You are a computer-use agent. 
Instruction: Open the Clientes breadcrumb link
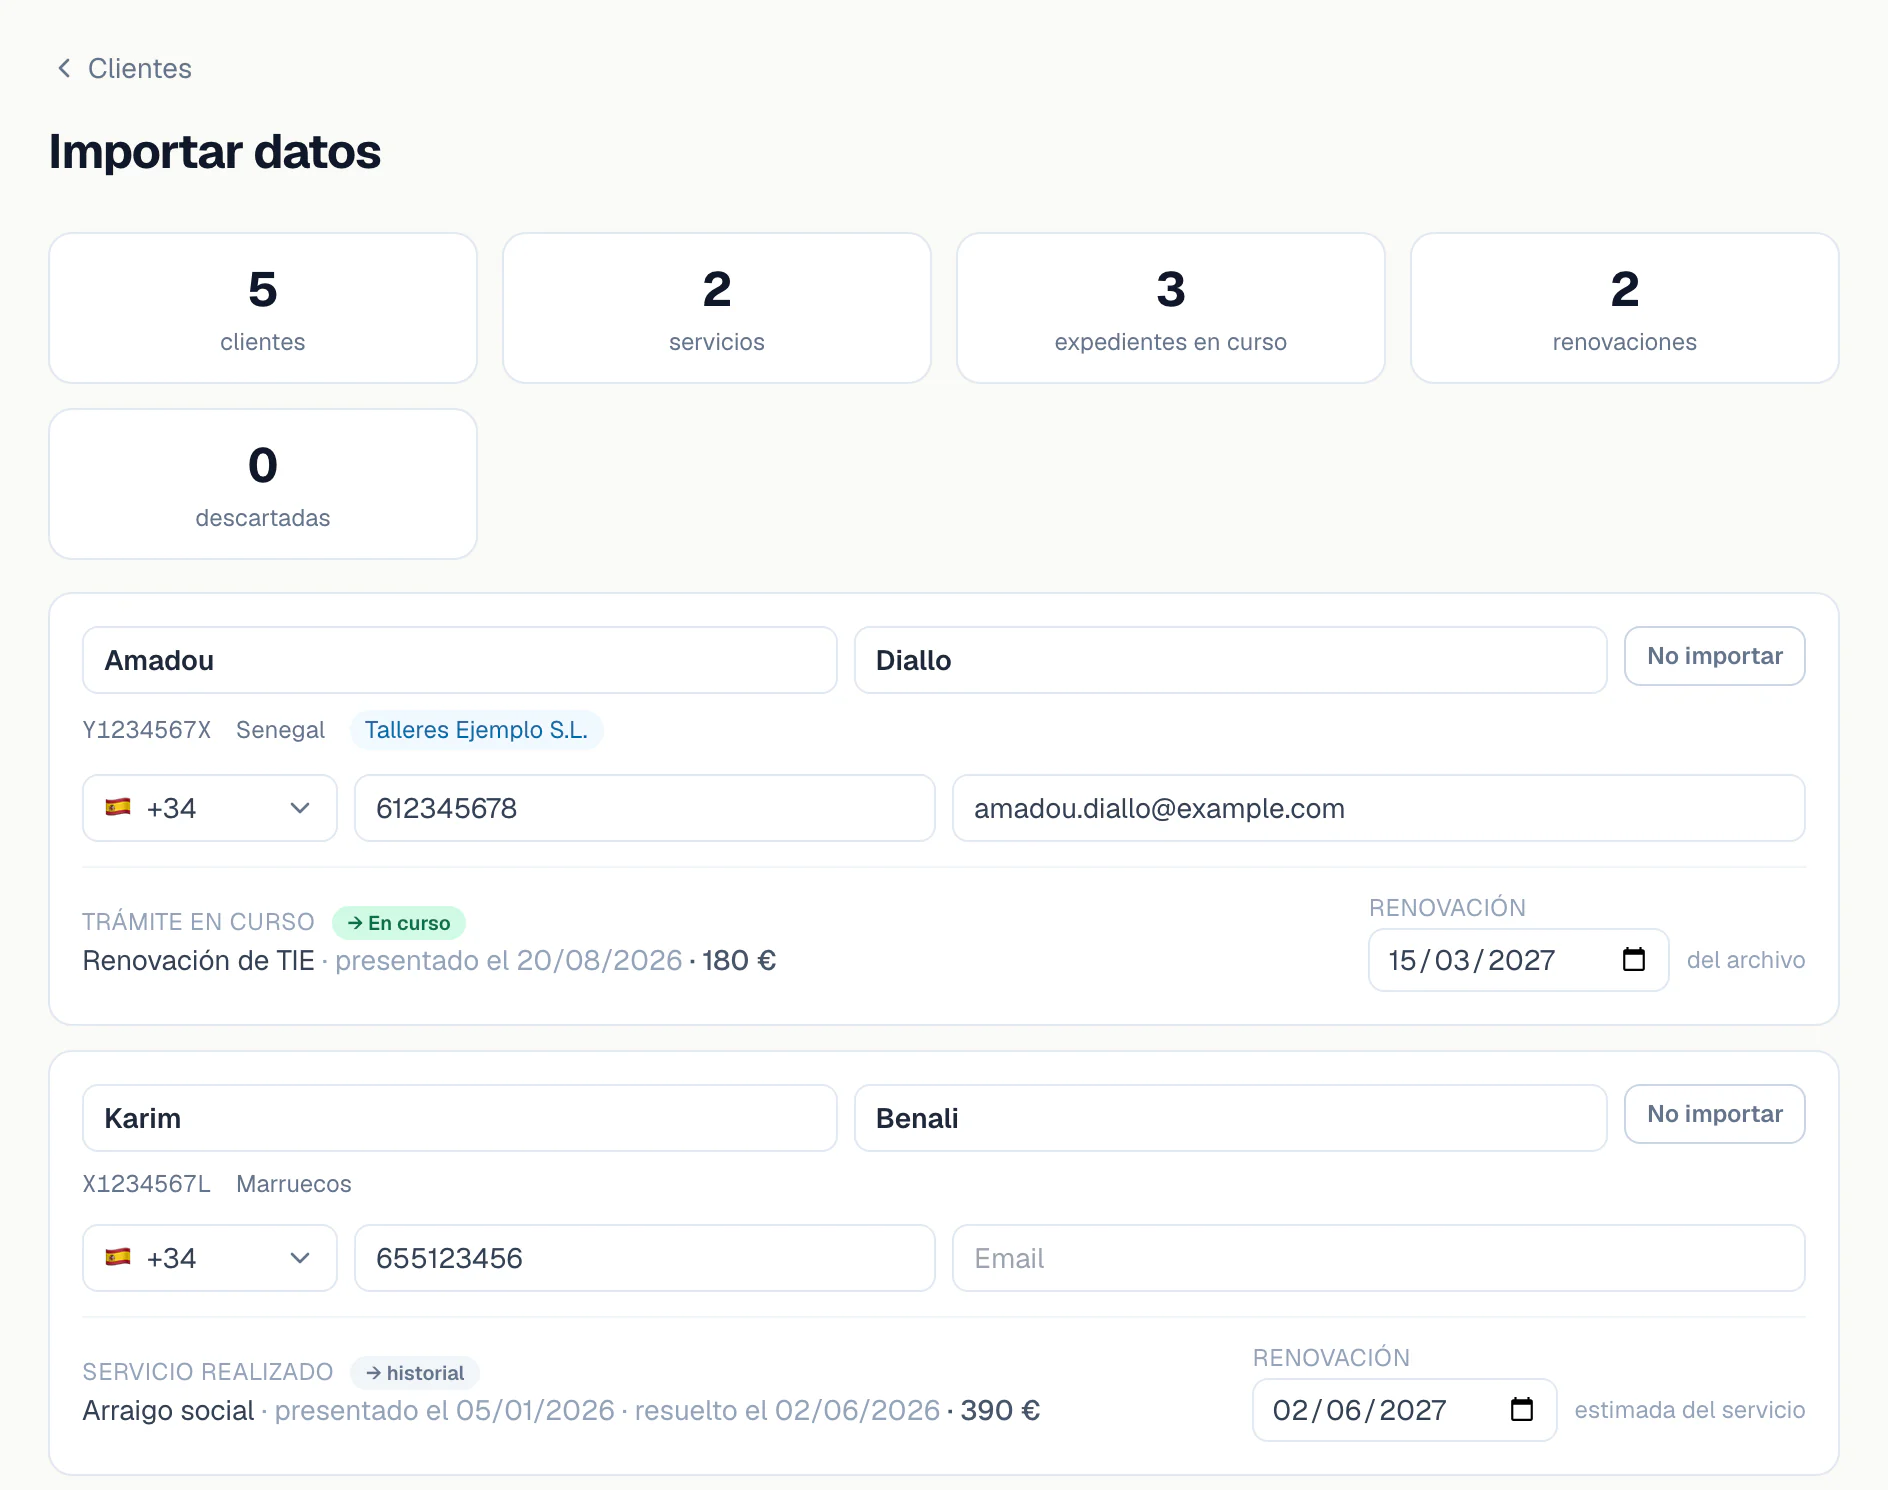(139, 68)
